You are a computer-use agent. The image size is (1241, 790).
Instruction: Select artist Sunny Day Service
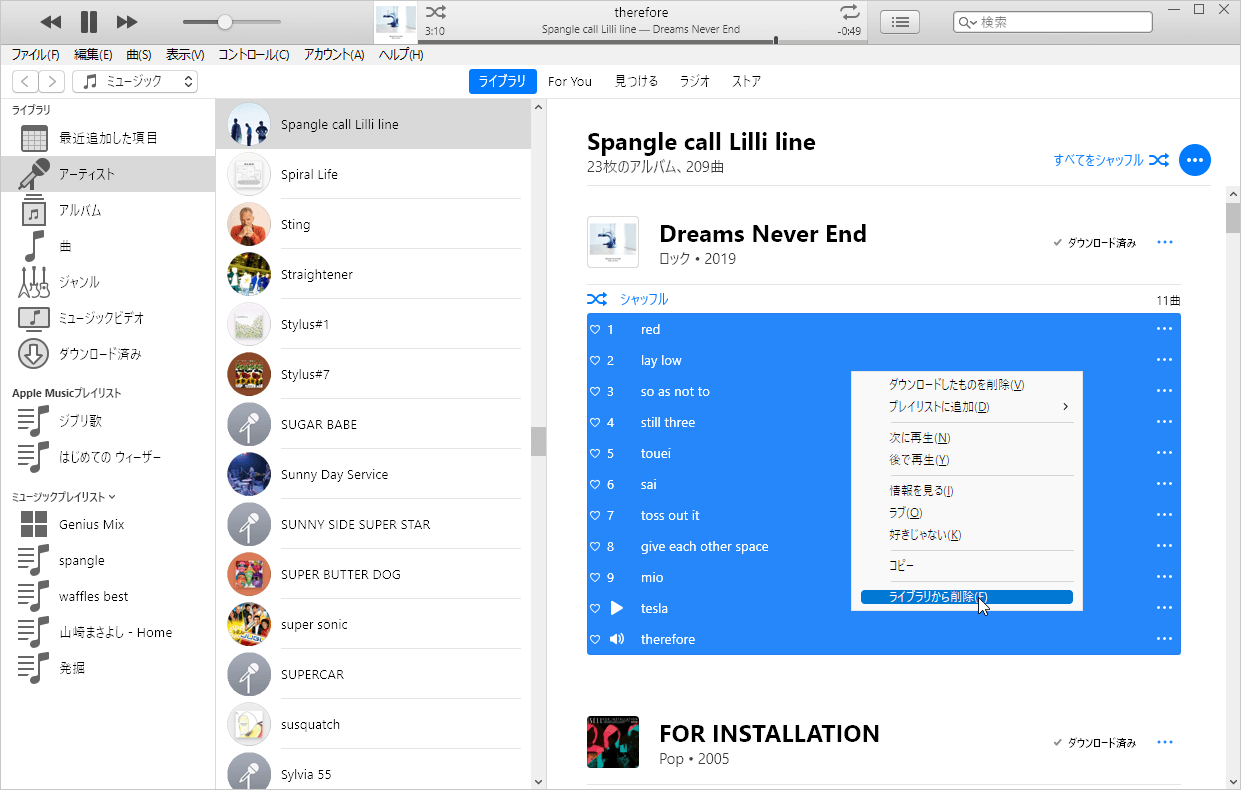pos(373,474)
